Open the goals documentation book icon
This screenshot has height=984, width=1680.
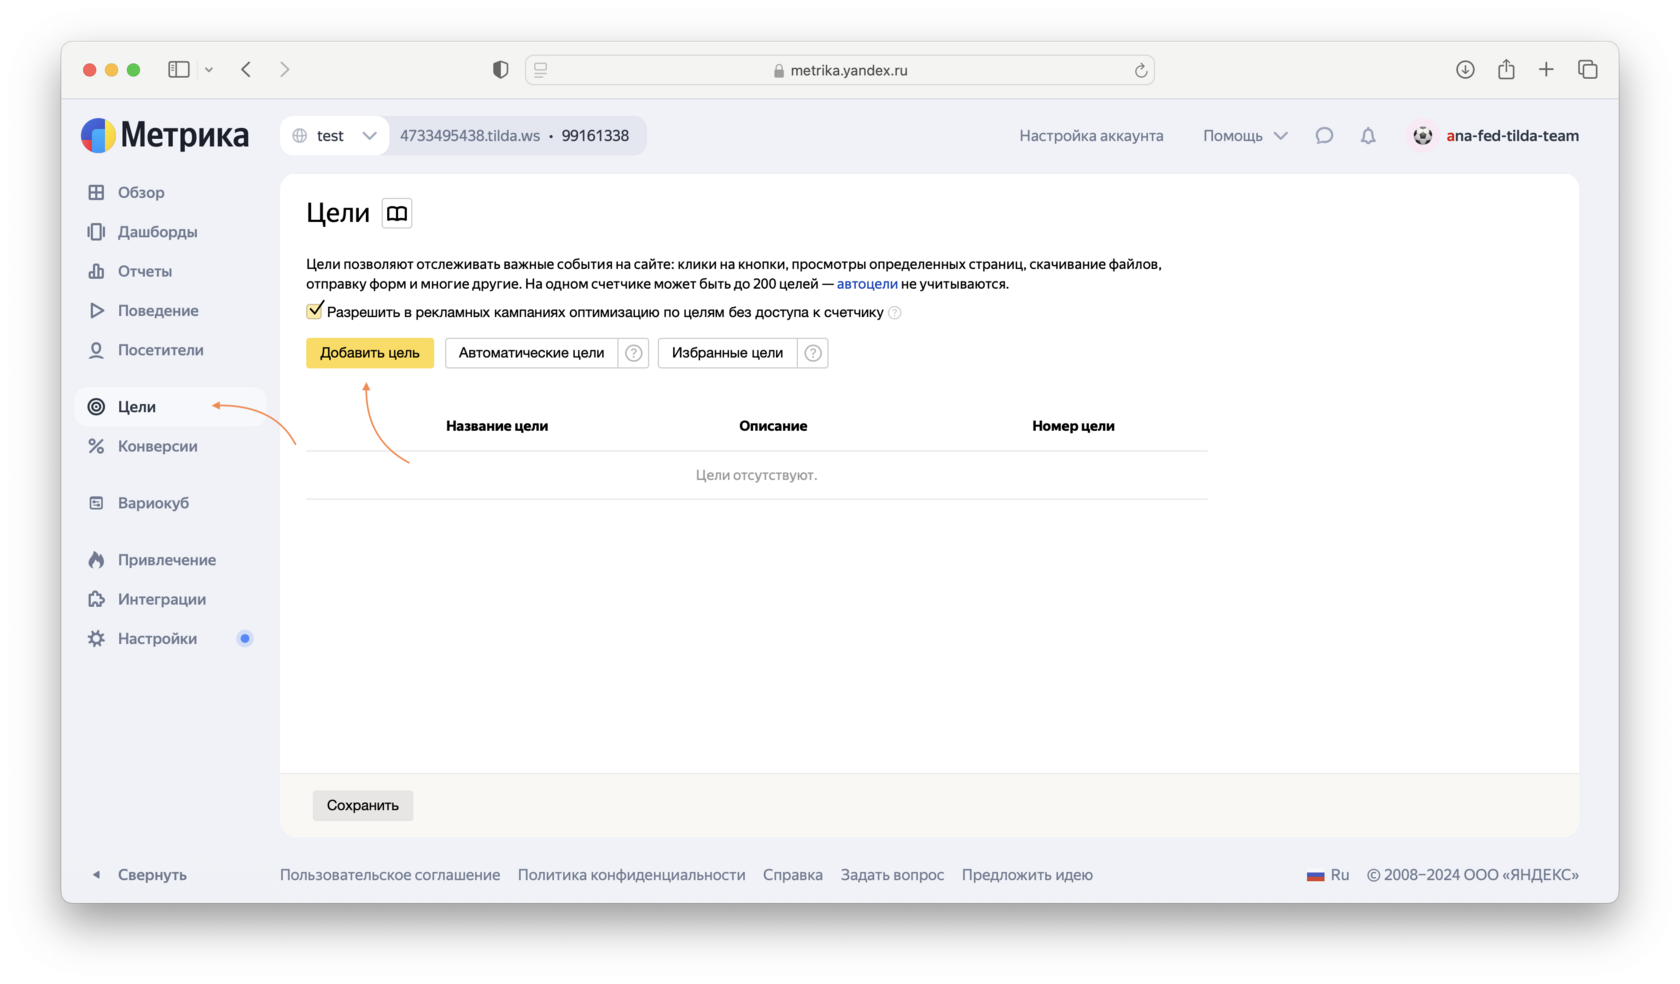tap(397, 213)
